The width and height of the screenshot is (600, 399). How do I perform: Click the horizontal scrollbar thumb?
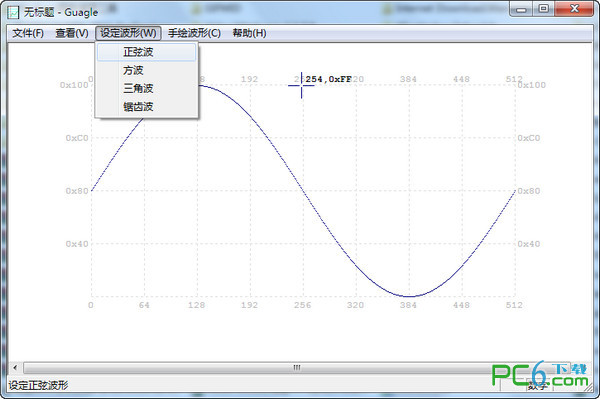297,368
